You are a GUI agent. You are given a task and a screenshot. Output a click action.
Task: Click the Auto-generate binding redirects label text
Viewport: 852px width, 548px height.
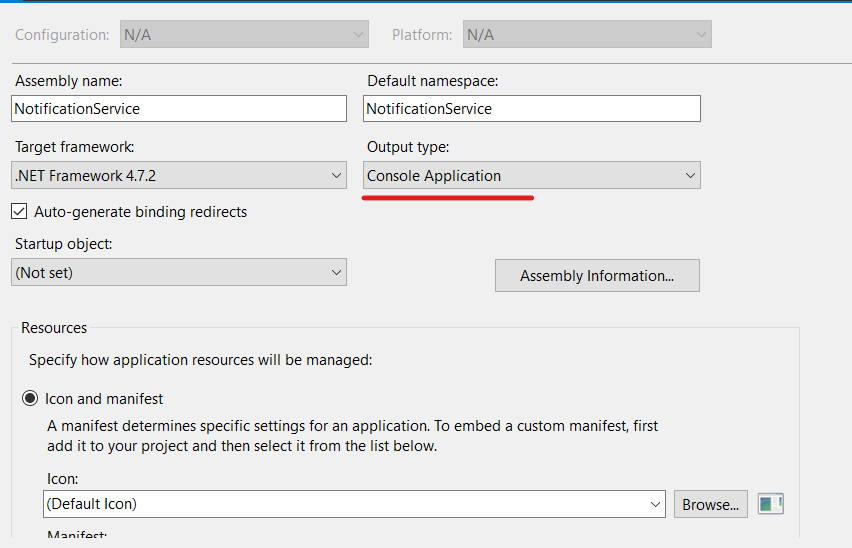click(x=140, y=212)
